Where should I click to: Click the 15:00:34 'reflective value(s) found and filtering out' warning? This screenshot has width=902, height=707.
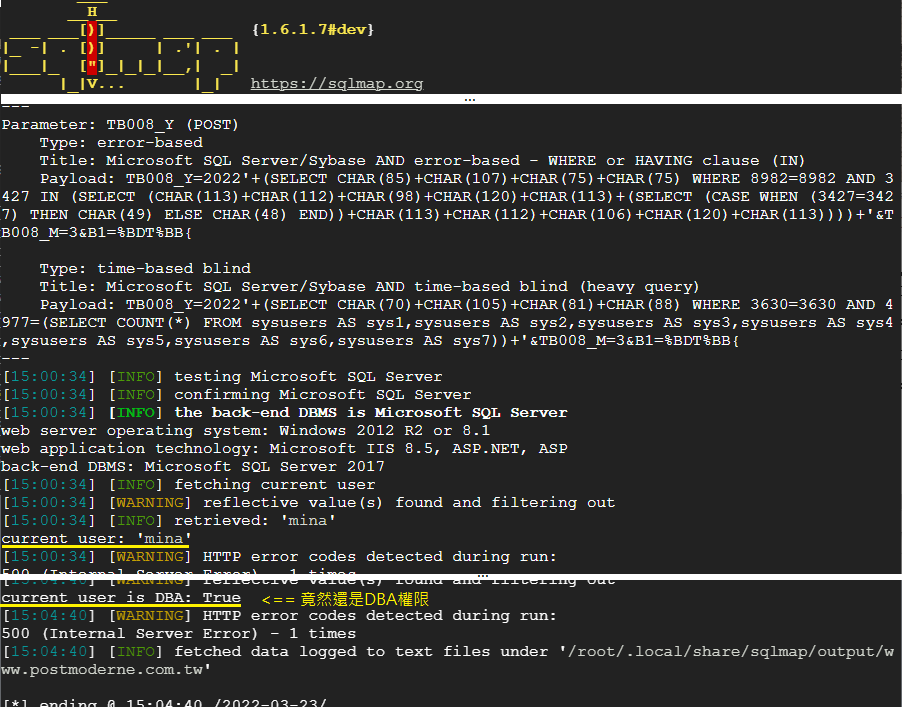309,502
